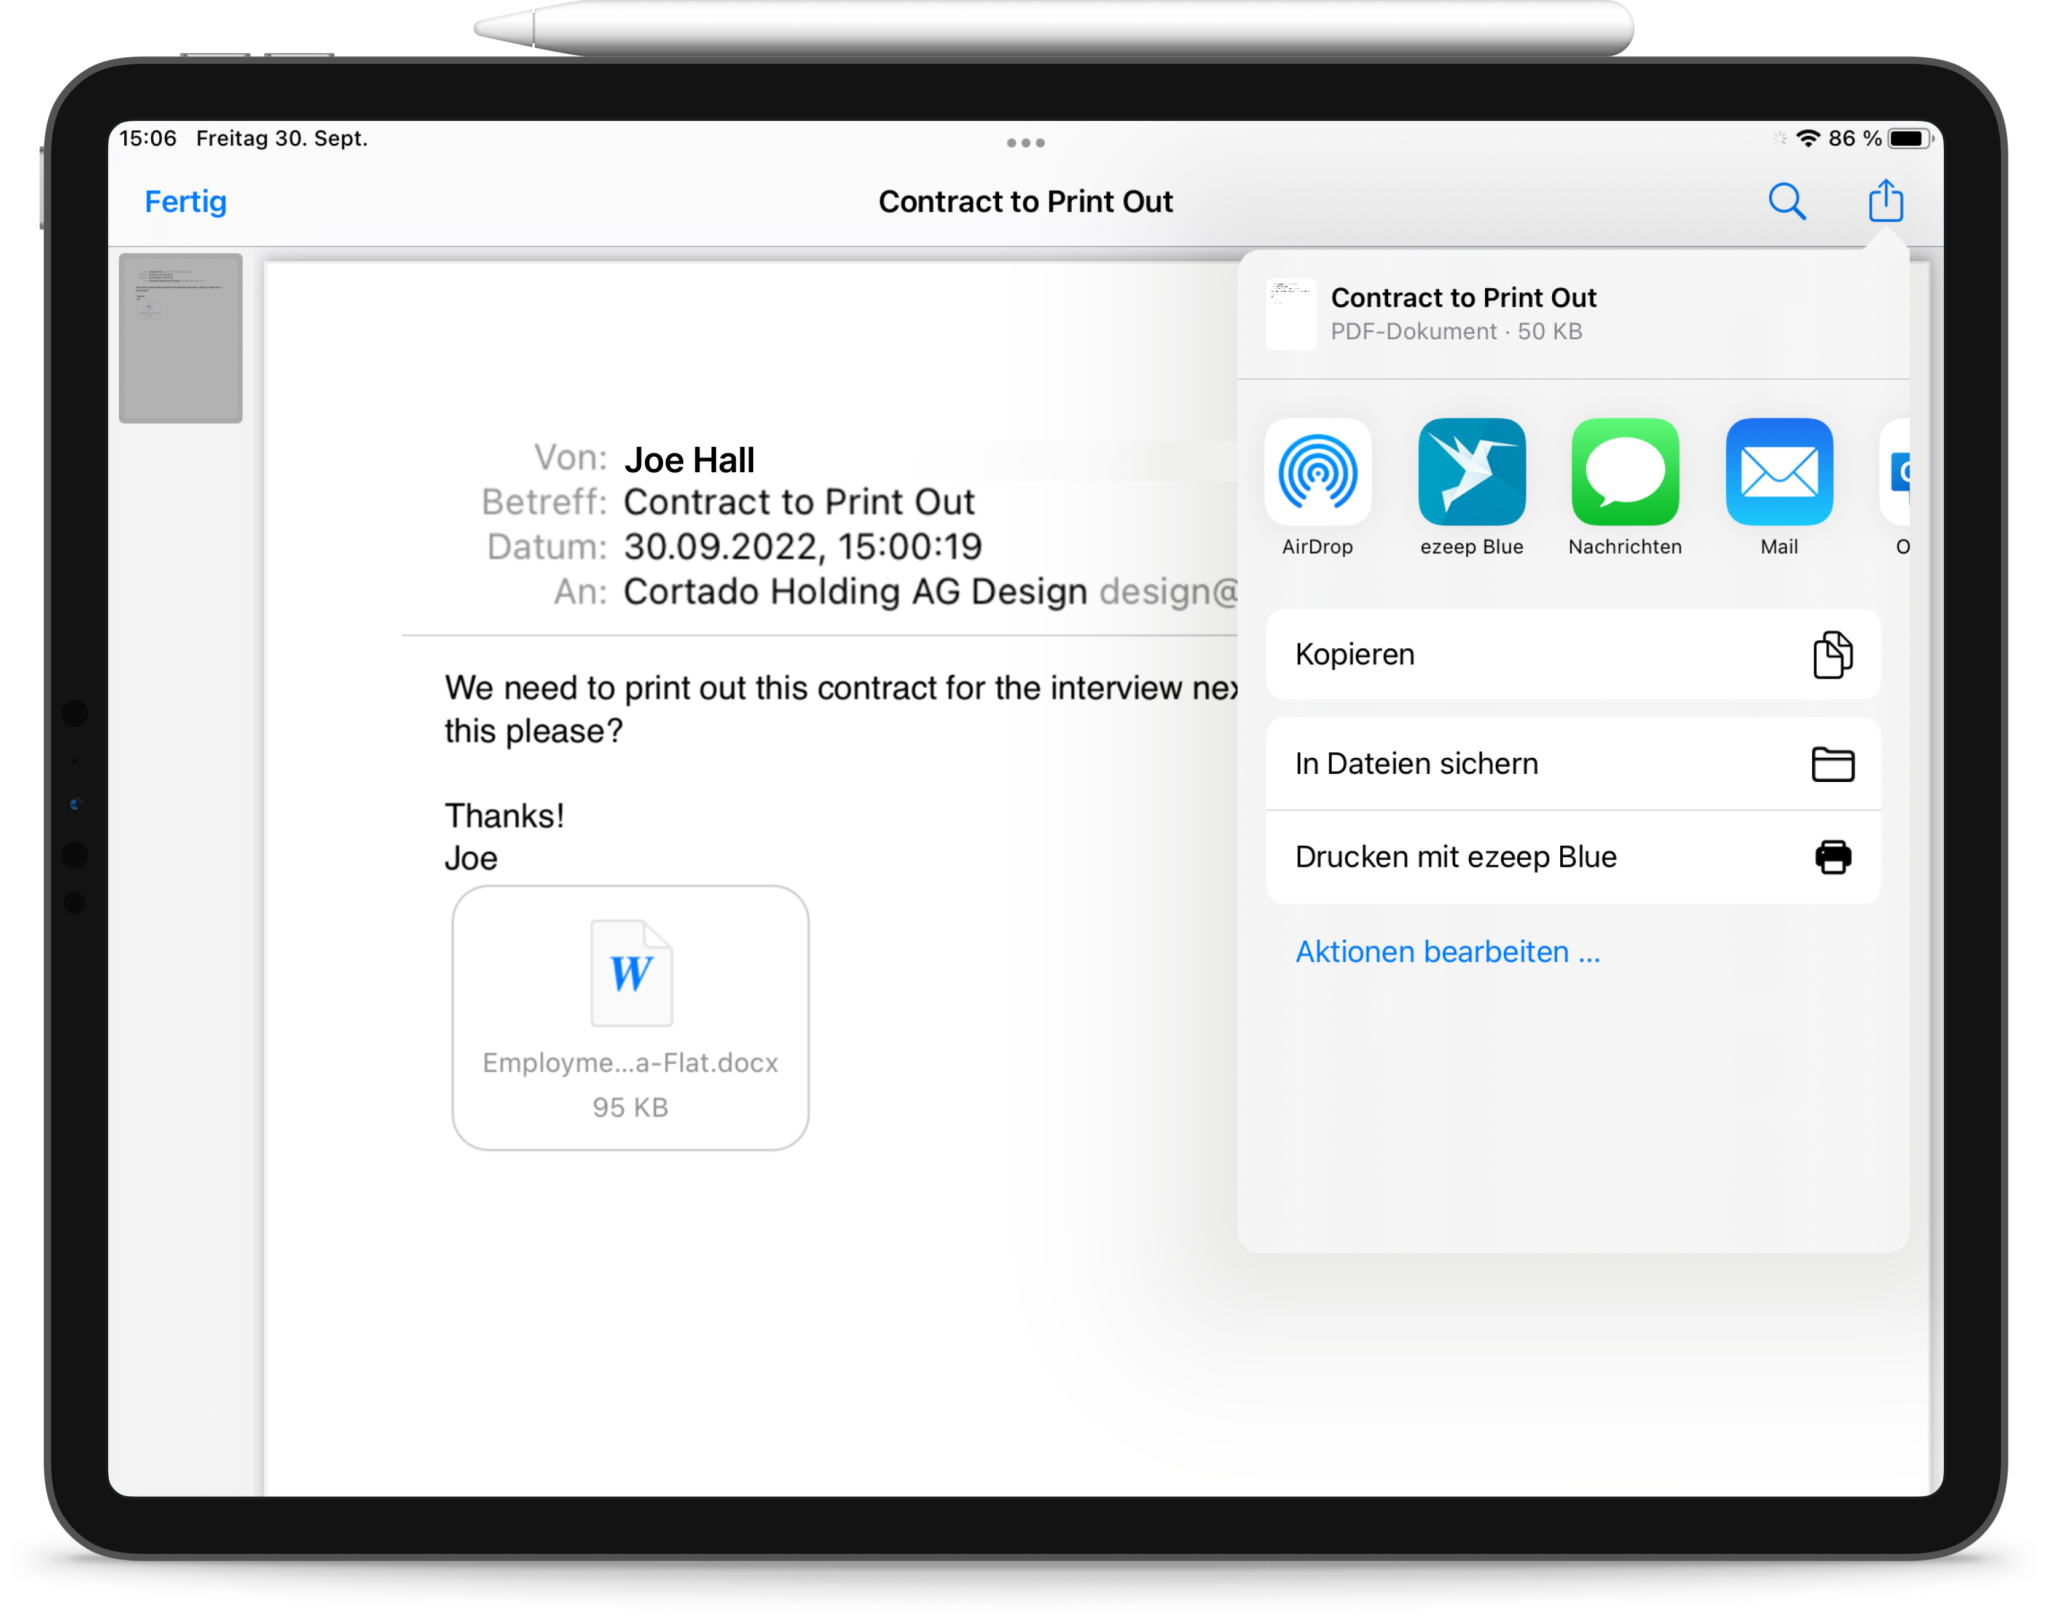2048x1617 pixels.
Task: Choose In Dateien sichern
Action: (1417, 763)
